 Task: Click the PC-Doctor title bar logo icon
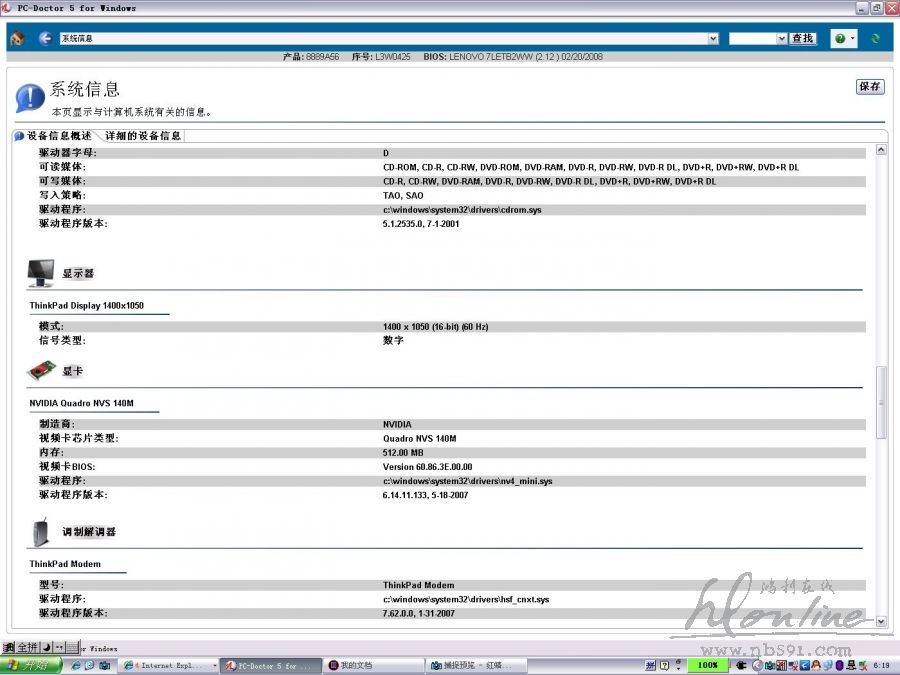(x=6, y=7)
